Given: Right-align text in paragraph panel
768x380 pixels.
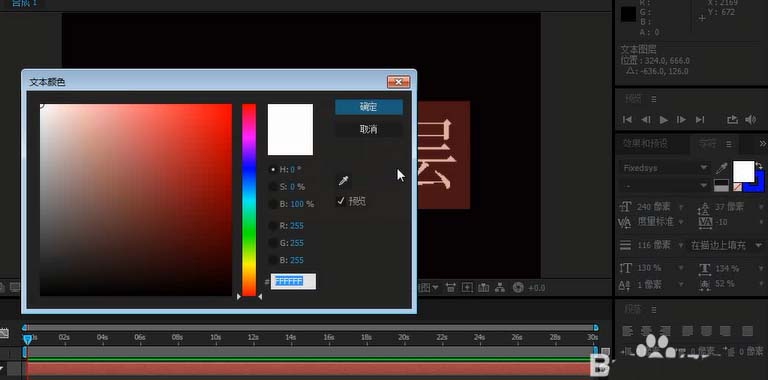Looking at the screenshot, I should pyautogui.click(x=665, y=332).
